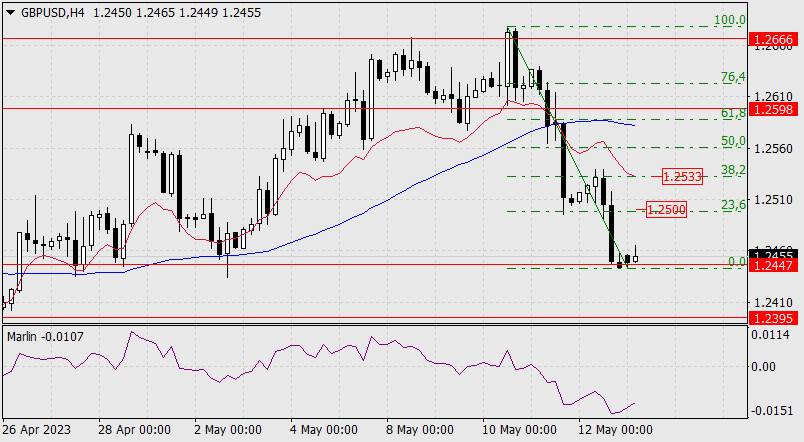
Task: Click the 28 Apr 00:00 date label
Action: [x=134, y=430]
